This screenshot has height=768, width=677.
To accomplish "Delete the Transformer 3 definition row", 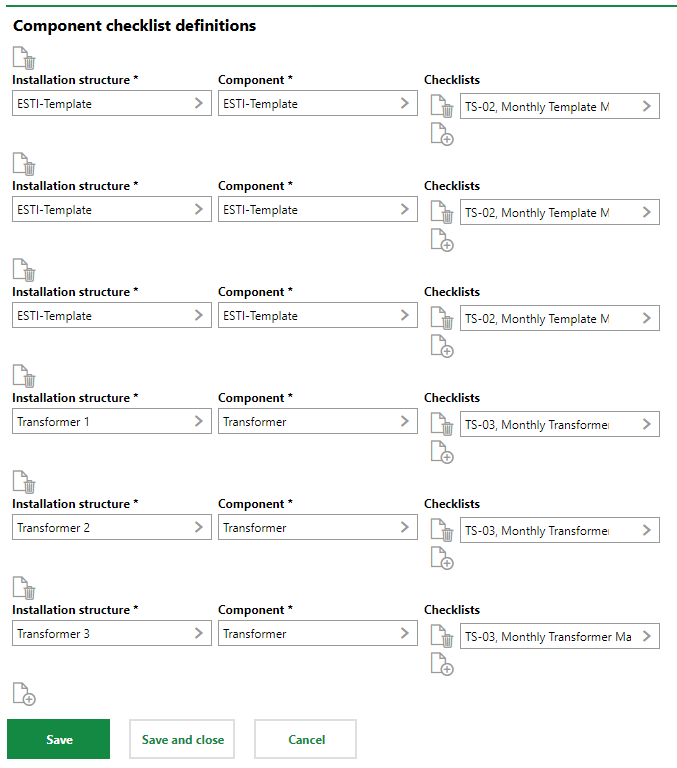I will tap(24, 588).
